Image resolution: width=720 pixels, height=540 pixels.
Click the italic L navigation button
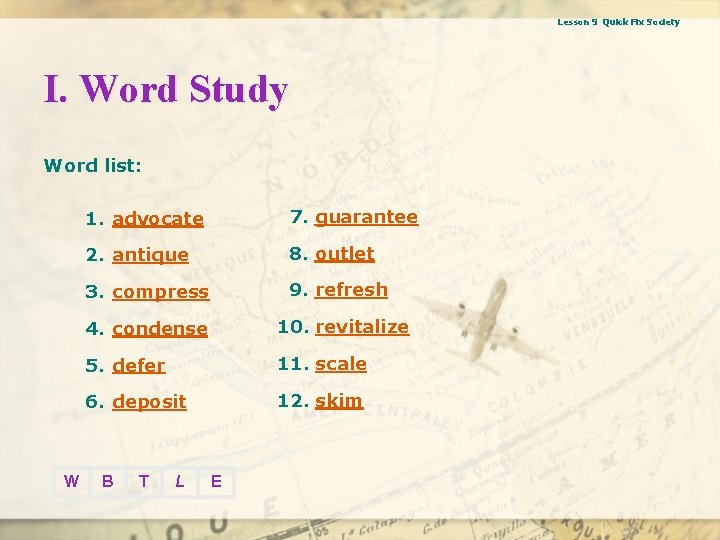[180, 482]
